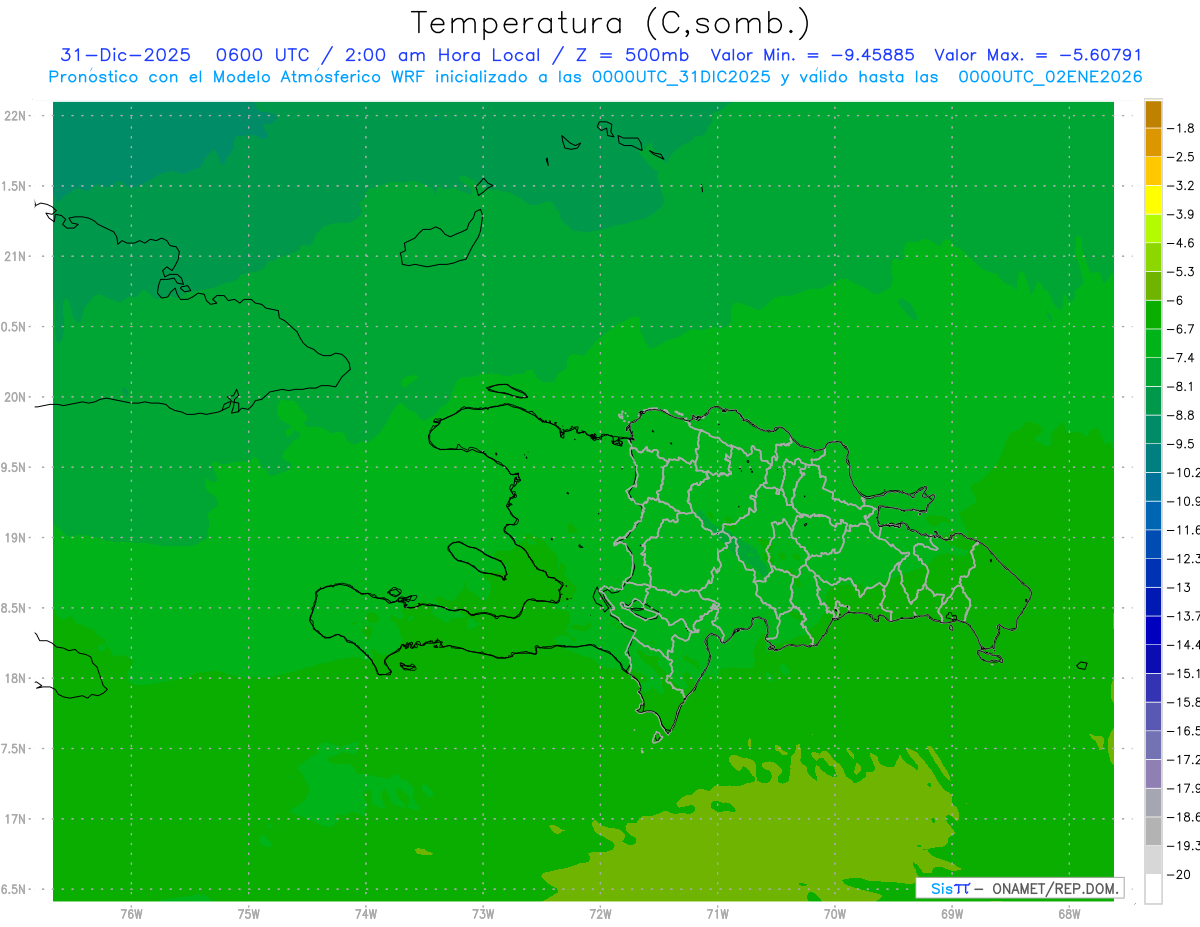The height and width of the screenshot is (927, 1200).
Task: Click the '75W' longitude label
Action: pos(249,914)
